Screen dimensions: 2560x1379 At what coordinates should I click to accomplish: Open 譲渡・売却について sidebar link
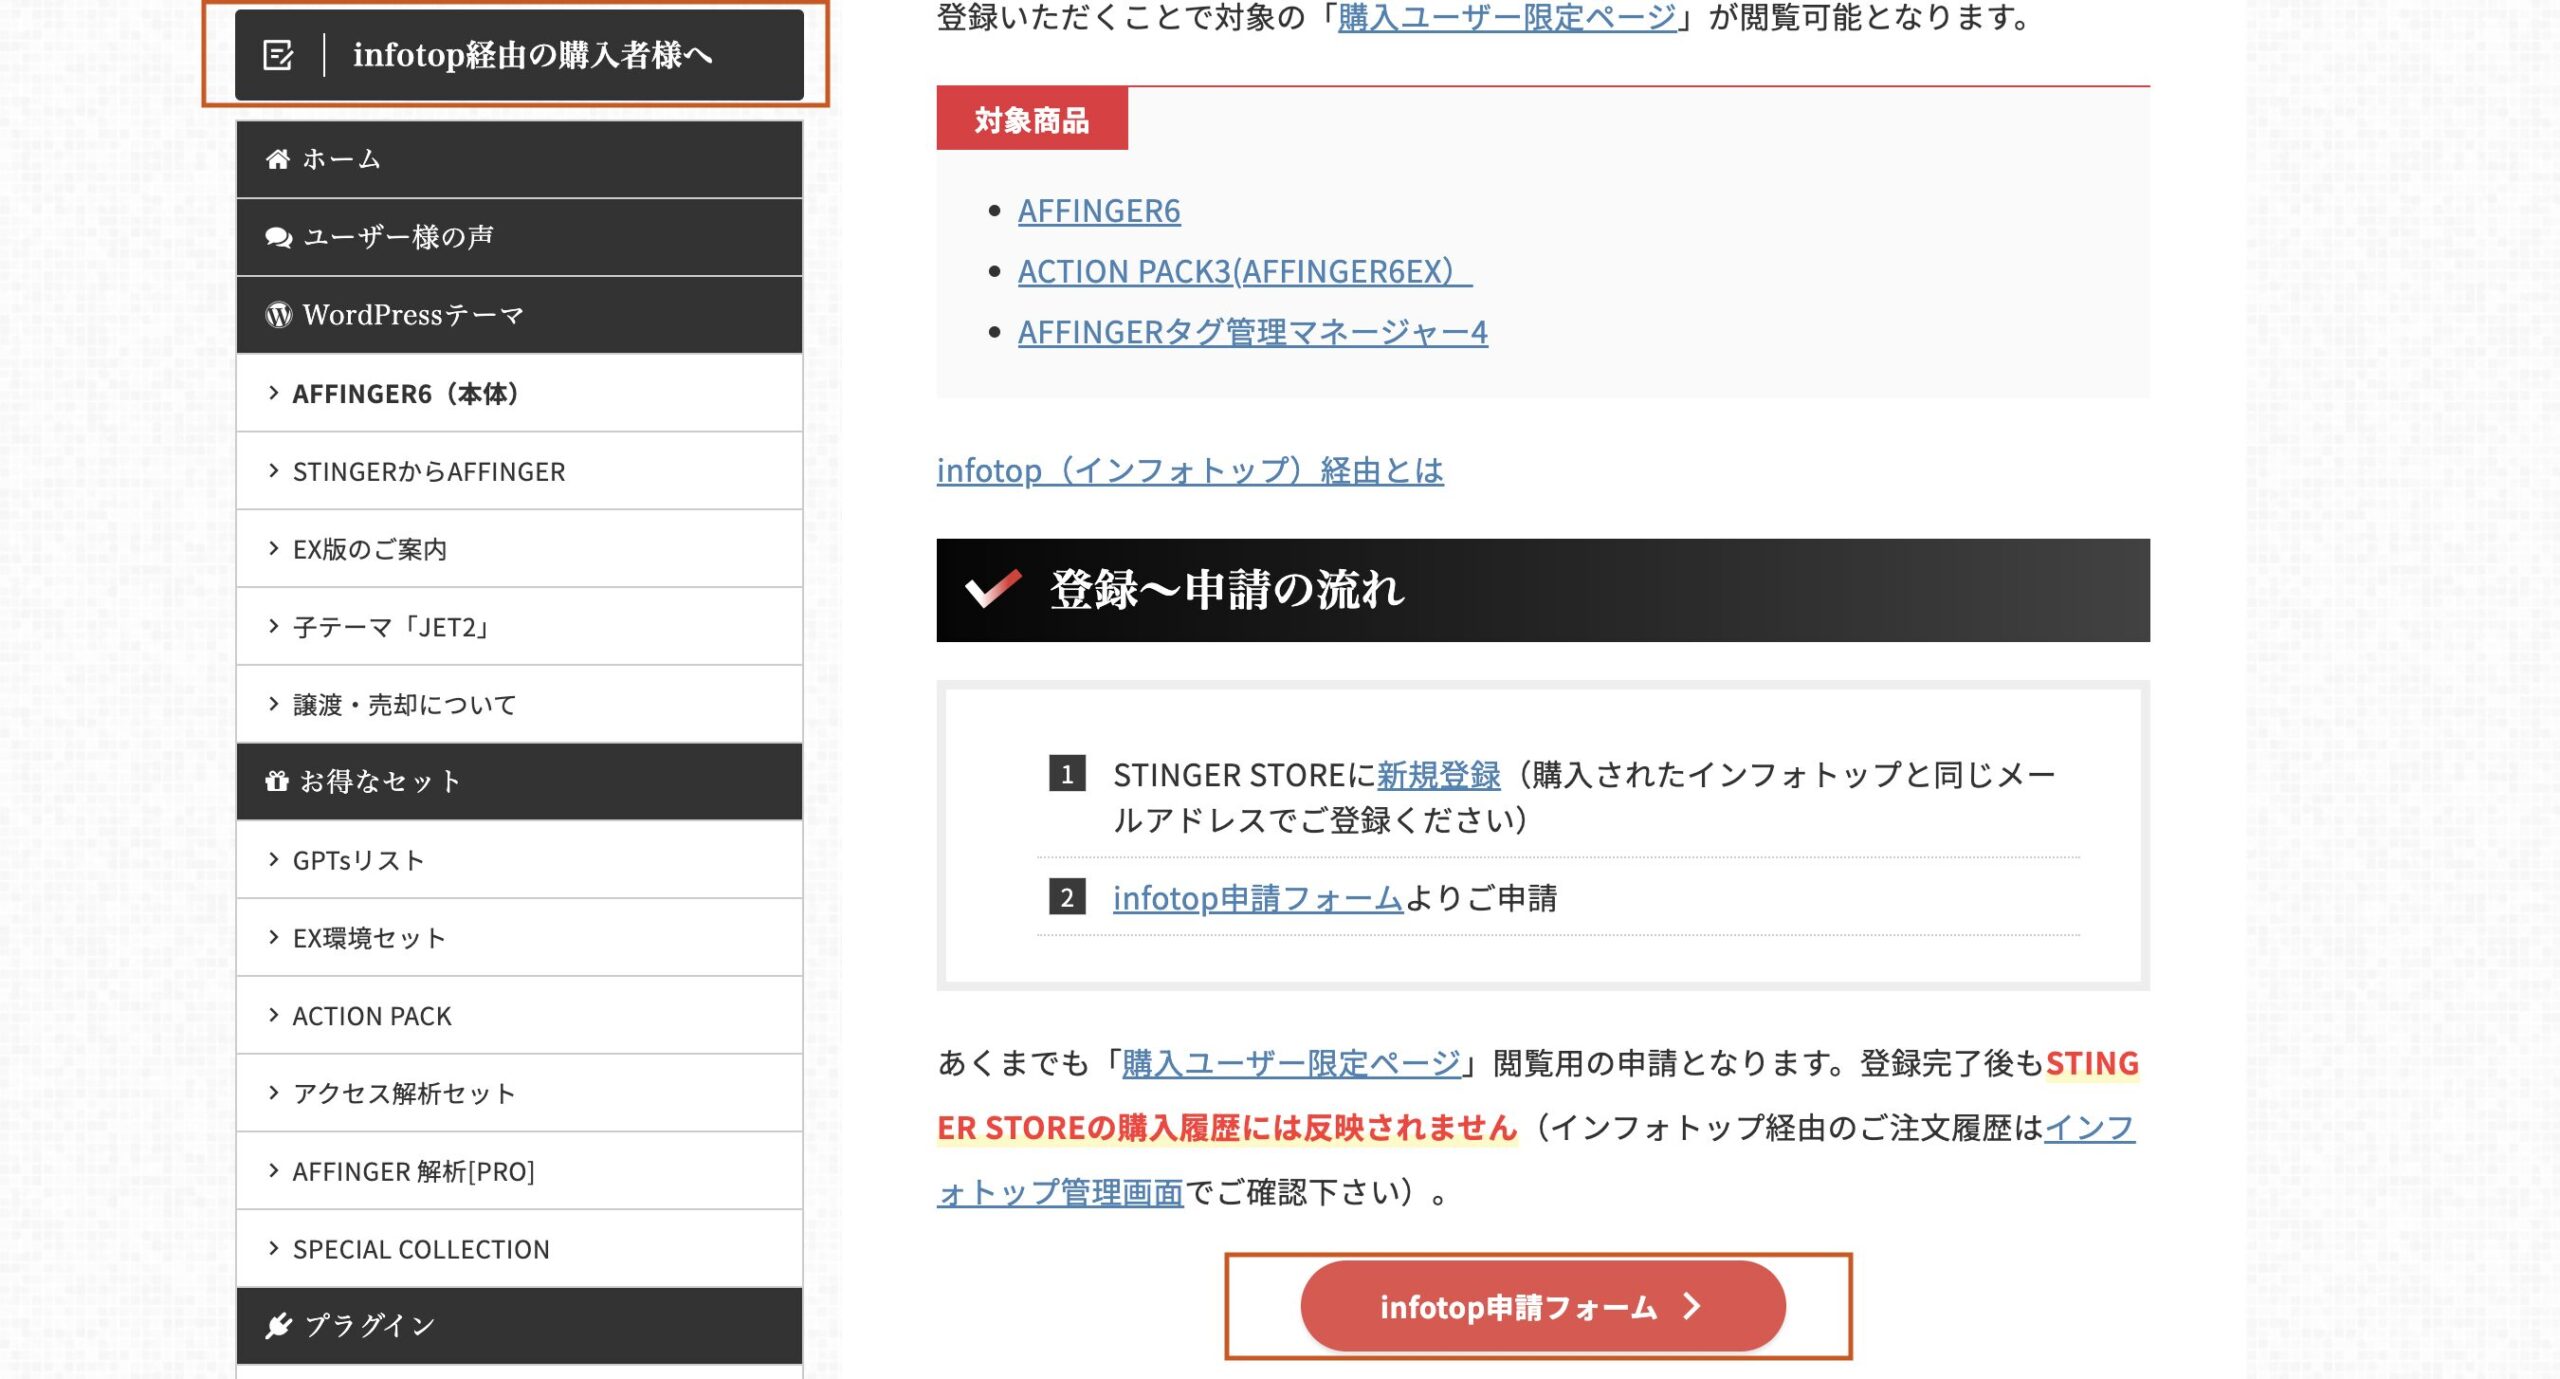point(519,705)
